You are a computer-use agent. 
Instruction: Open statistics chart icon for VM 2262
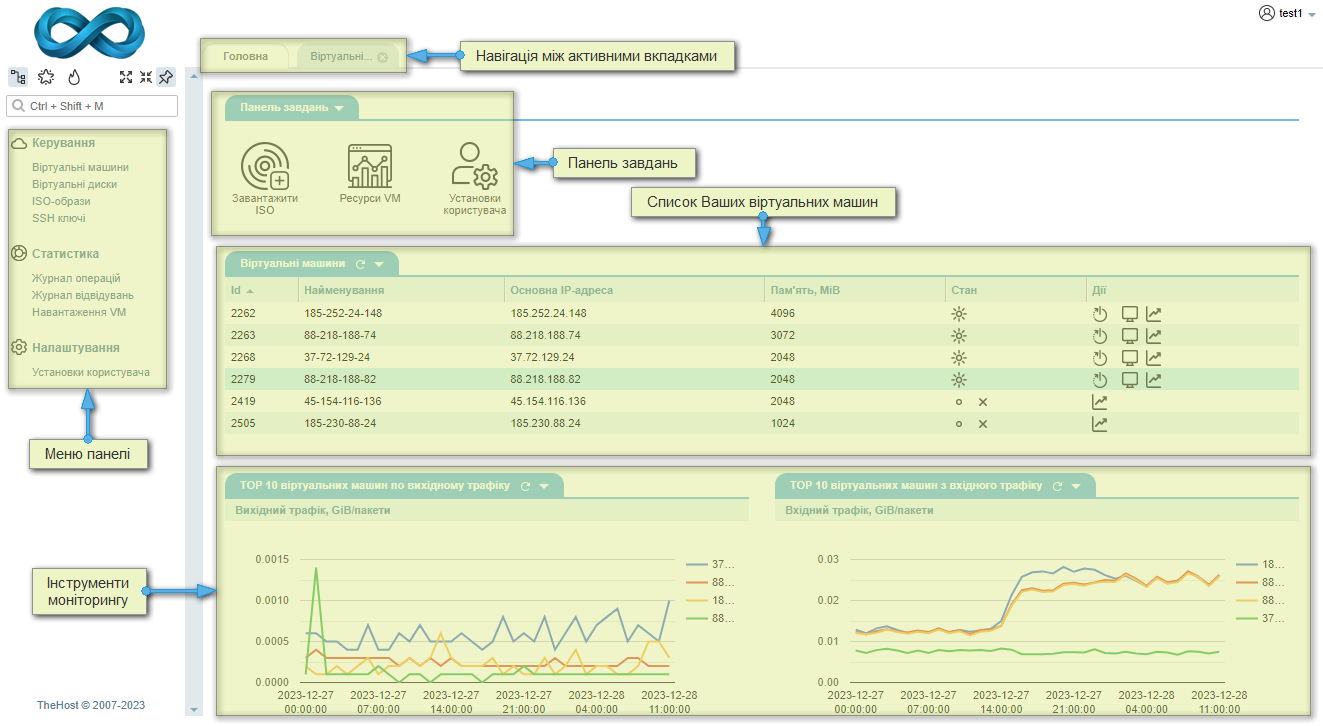tap(1154, 314)
